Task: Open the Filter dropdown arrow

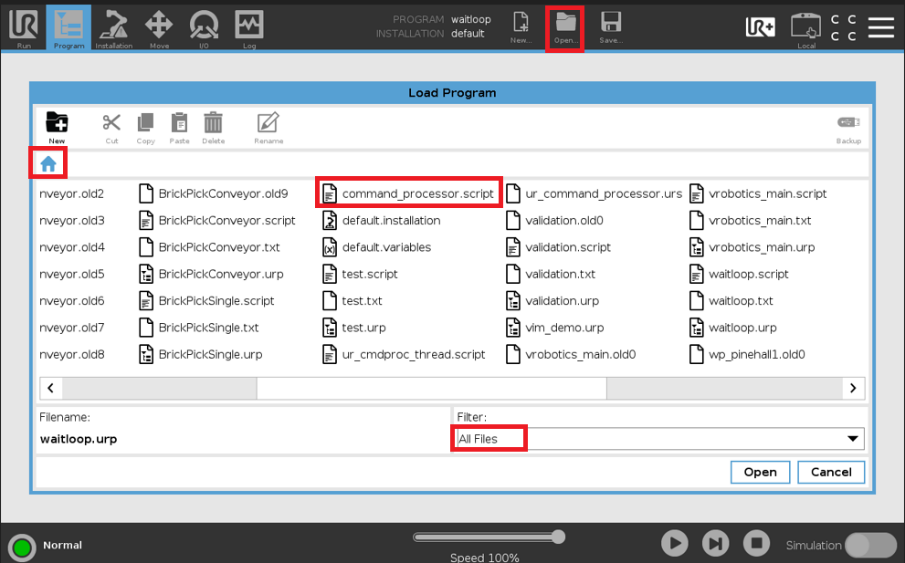Action: click(x=852, y=439)
